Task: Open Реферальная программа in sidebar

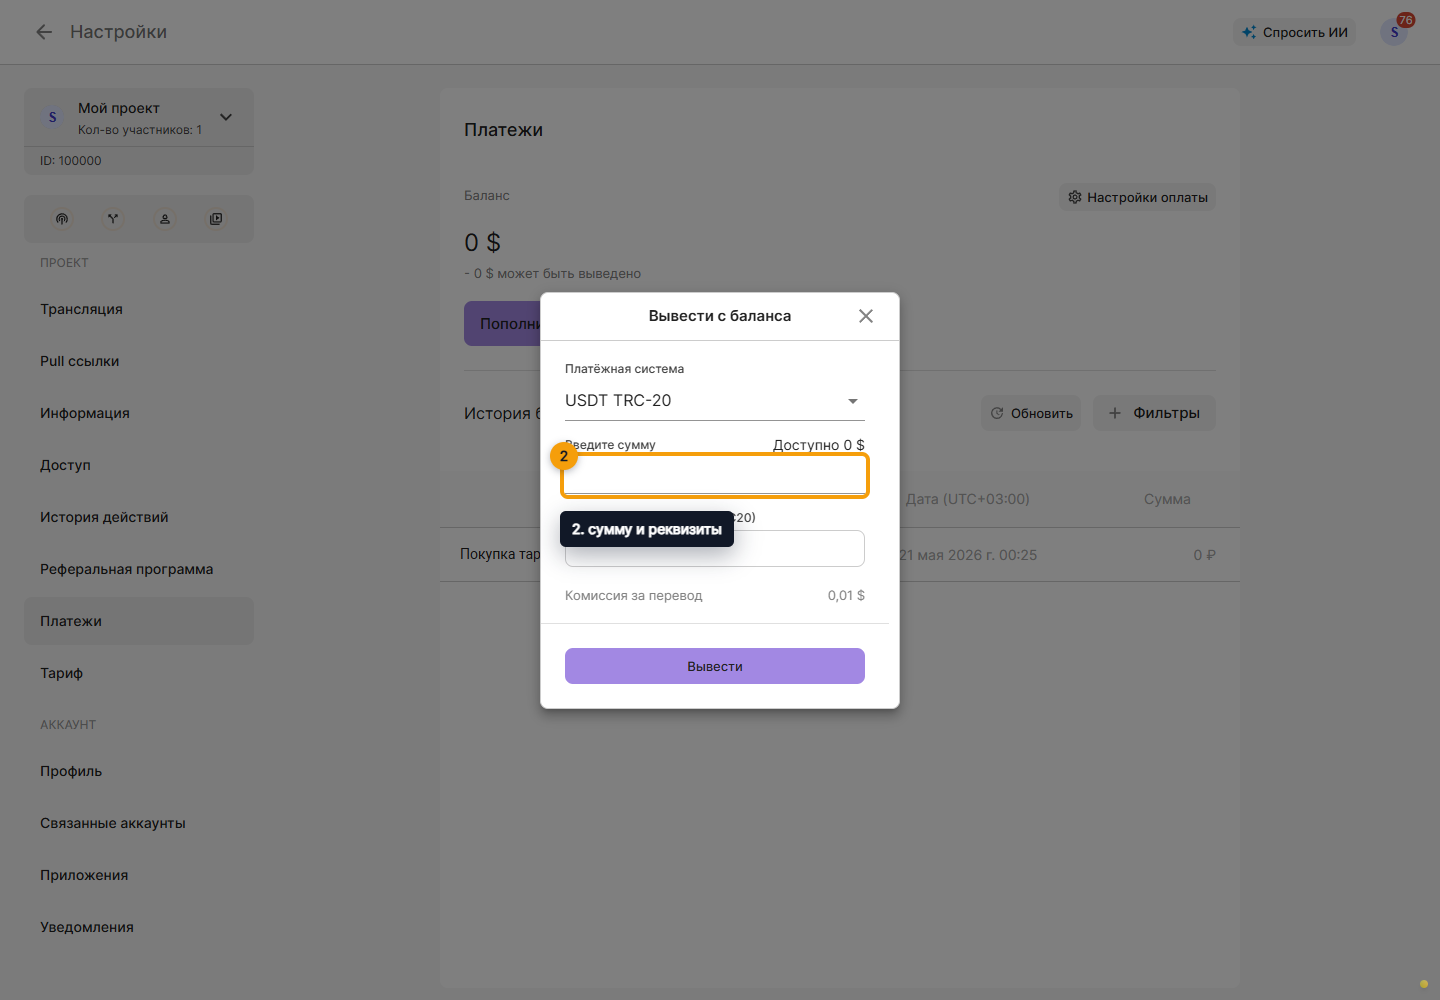Action: pos(139,569)
